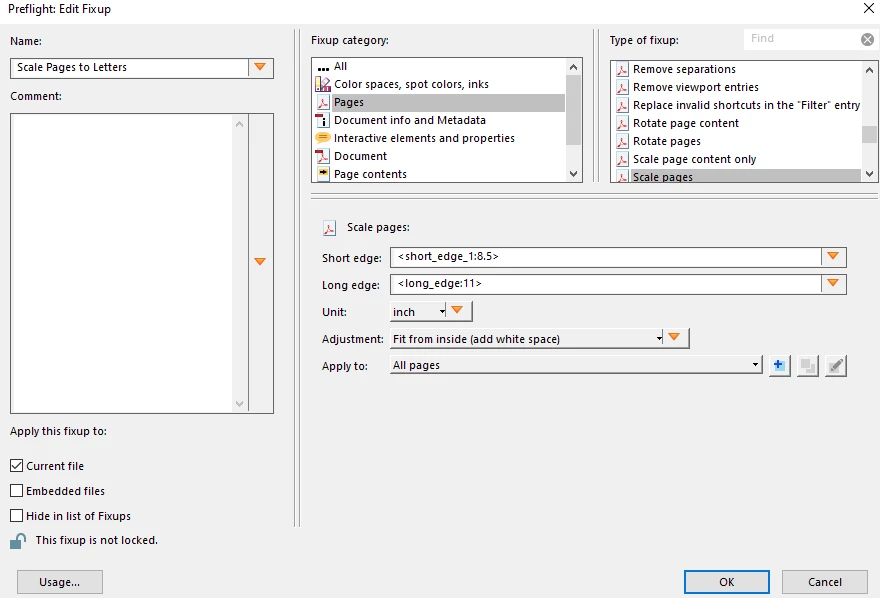880x598 pixels.
Task: Toggle the Current file checkbox
Action: [x=17, y=466]
